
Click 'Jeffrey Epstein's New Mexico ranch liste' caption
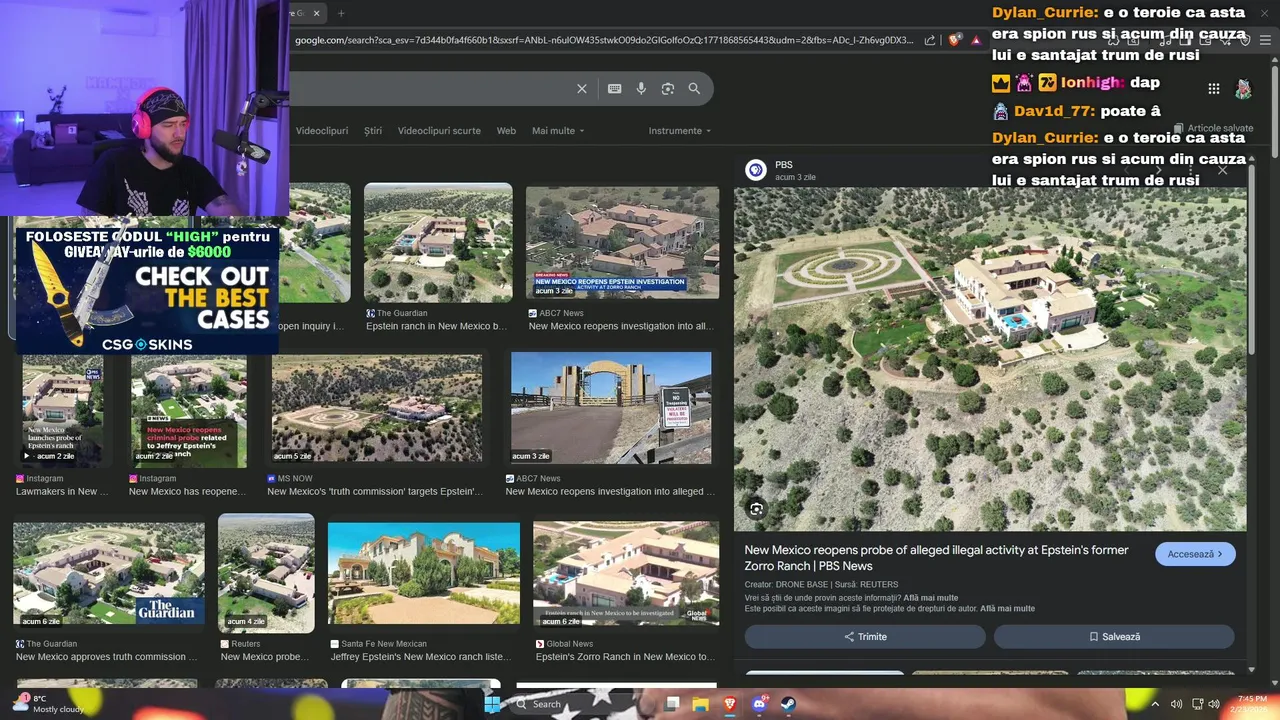[421, 658]
